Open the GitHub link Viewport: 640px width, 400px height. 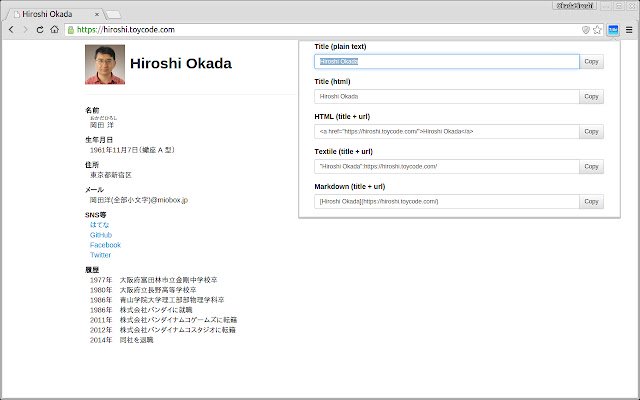[101, 235]
